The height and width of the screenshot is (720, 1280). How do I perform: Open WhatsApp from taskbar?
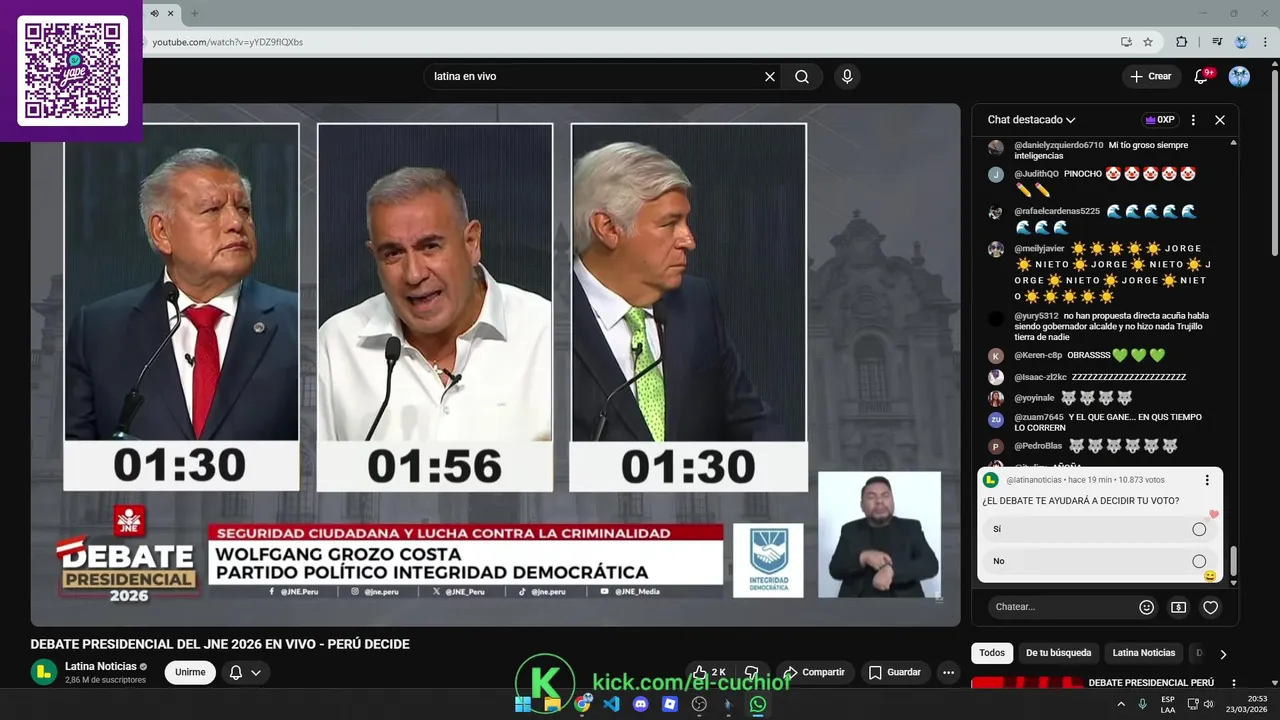758,704
